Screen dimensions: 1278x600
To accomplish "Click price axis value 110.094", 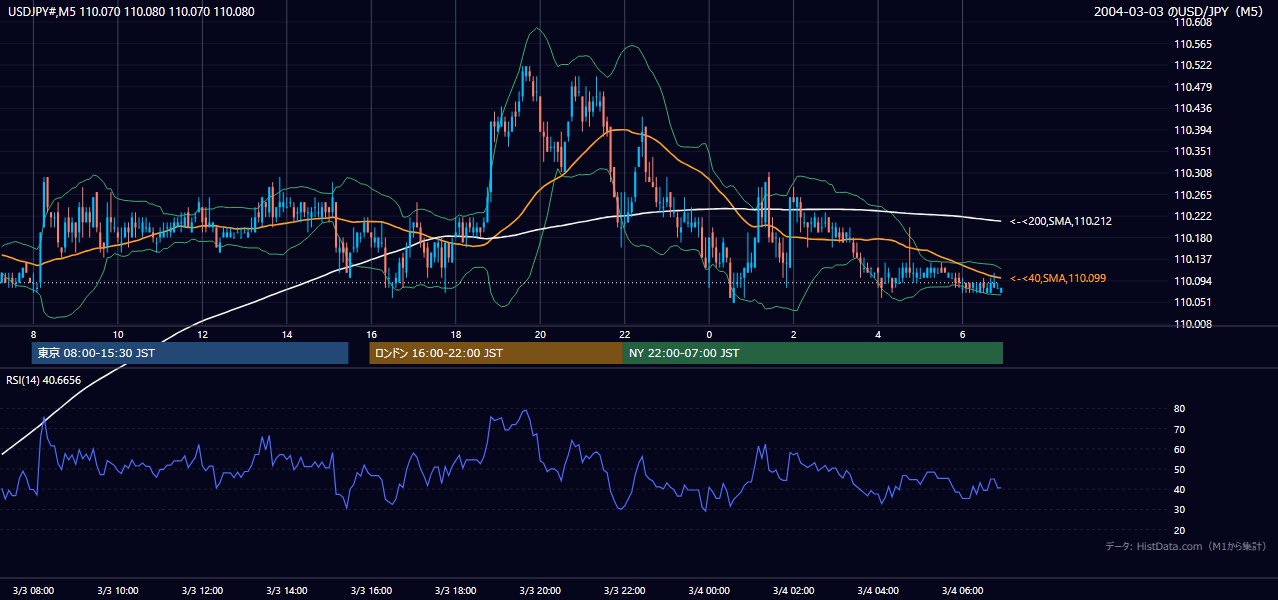I will click(1193, 281).
